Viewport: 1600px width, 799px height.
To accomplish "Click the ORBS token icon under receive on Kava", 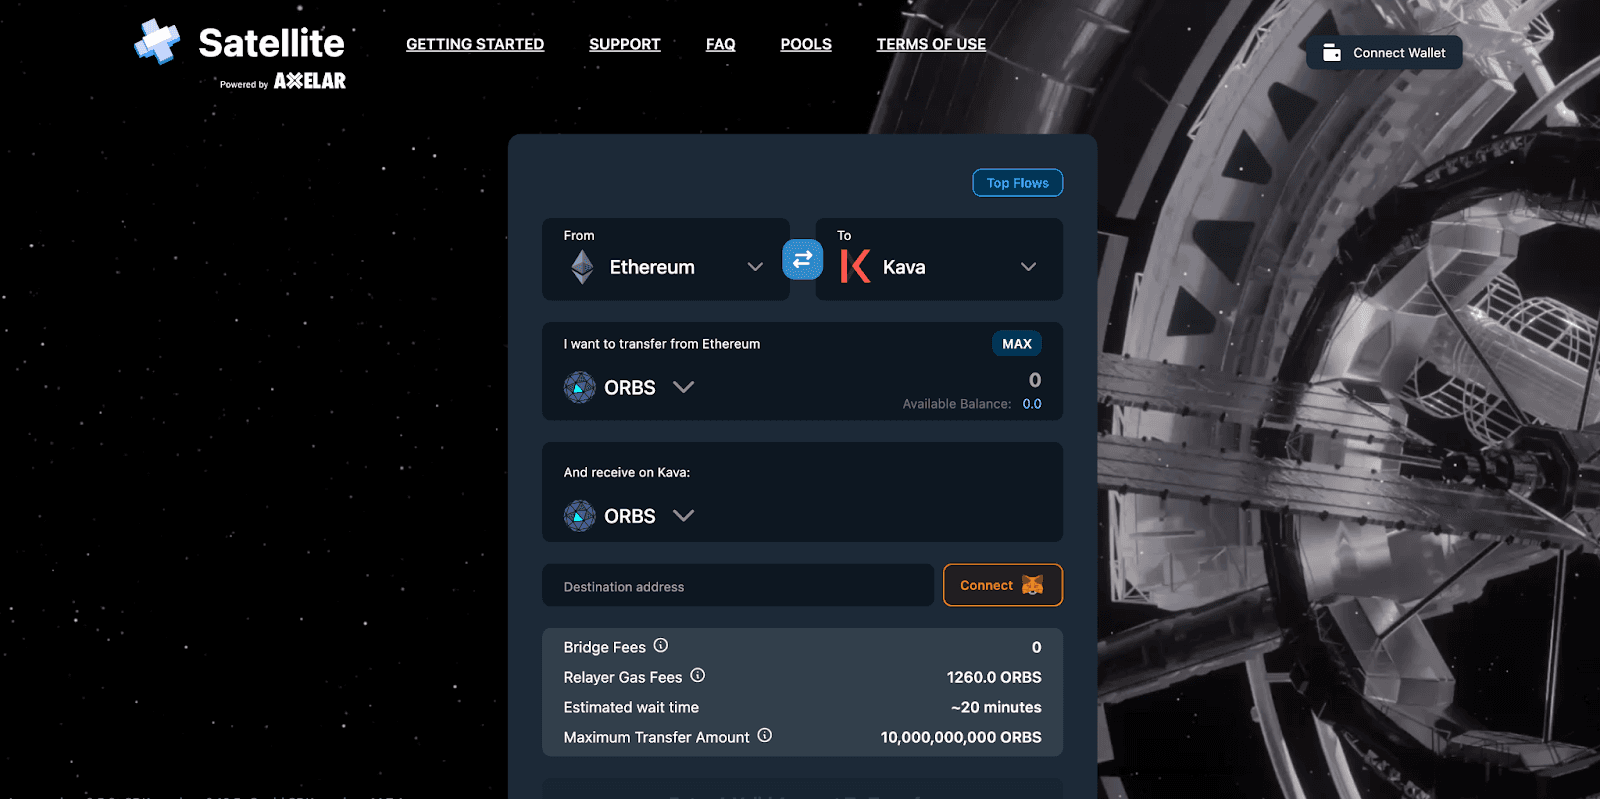I will pyautogui.click(x=580, y=516).
